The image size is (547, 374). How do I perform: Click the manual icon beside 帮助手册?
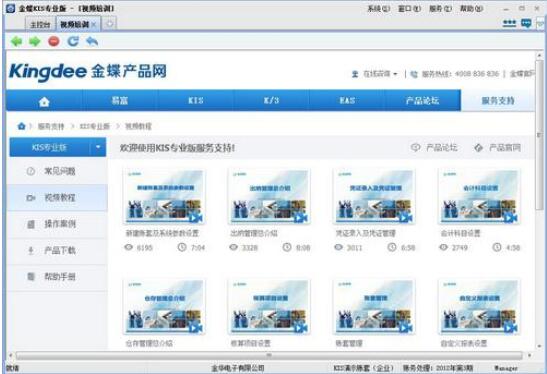31,277
